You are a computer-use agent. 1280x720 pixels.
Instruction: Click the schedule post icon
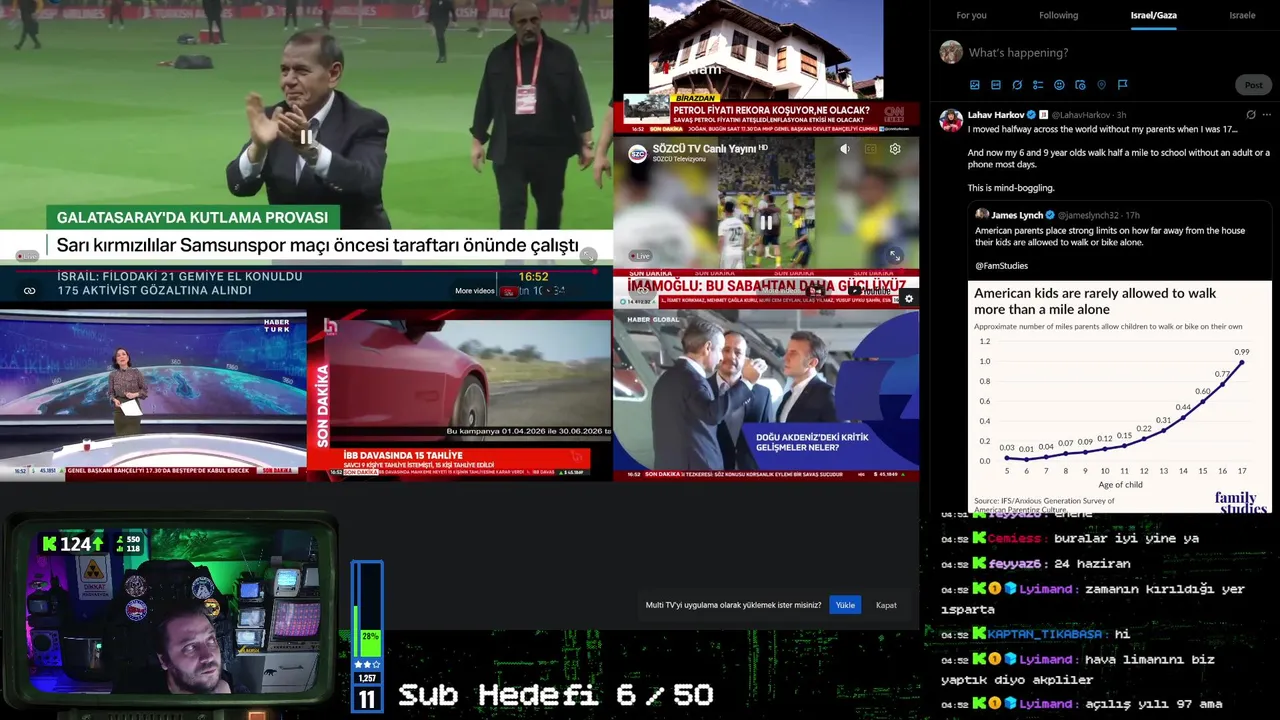pos(1080,85)
